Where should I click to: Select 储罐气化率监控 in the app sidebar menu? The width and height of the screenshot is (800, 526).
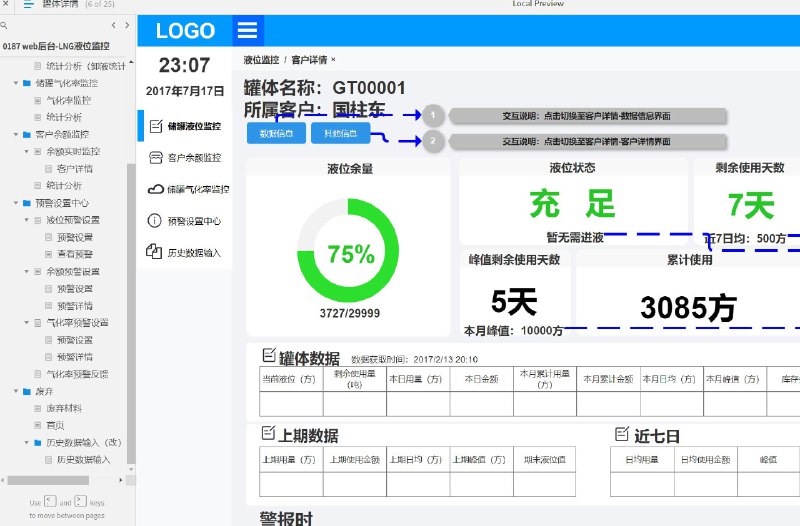point(185,189)
